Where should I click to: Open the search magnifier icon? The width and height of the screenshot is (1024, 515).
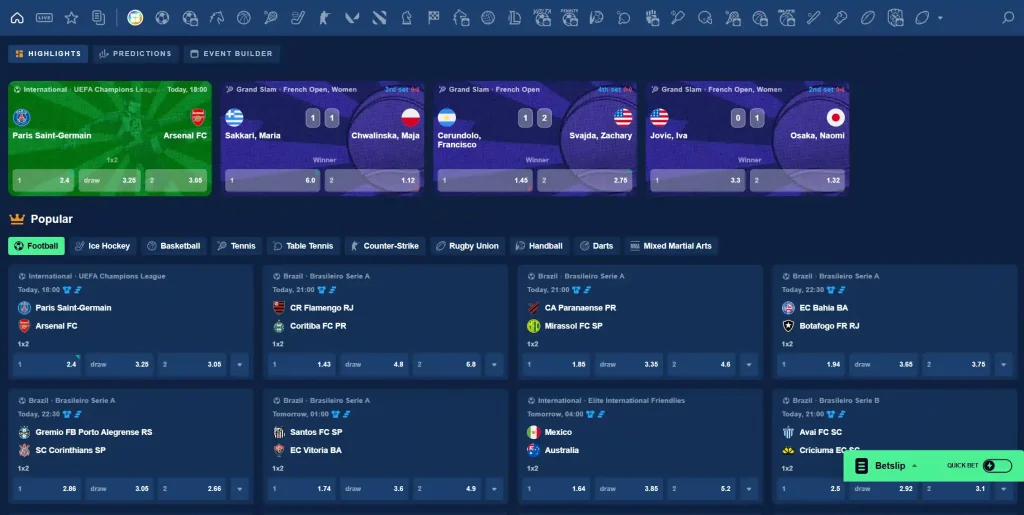tap(1008, 18)
